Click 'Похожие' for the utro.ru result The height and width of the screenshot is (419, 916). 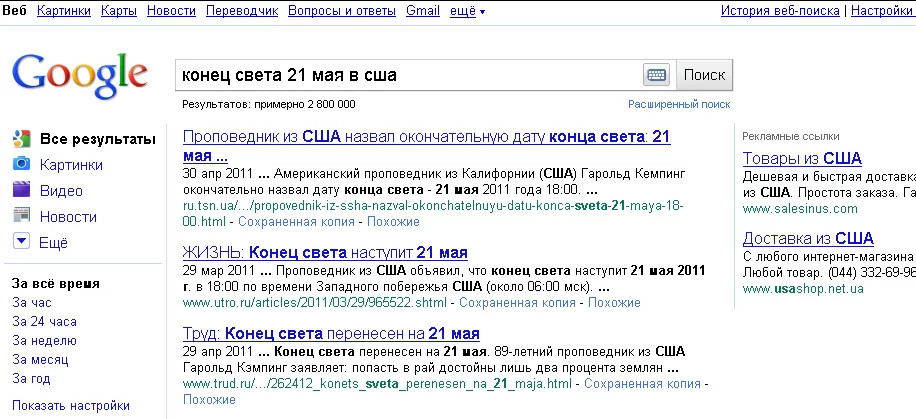click(x=614, y=303)
